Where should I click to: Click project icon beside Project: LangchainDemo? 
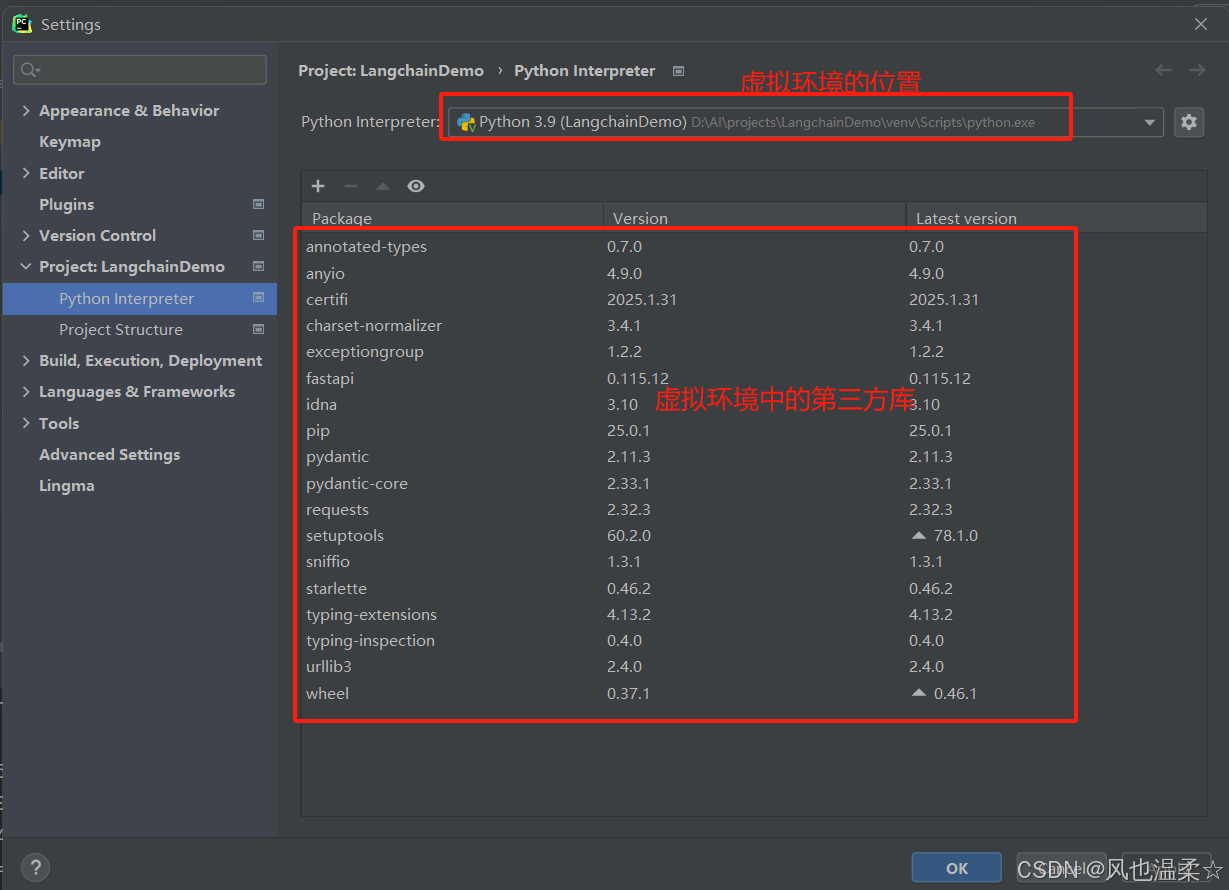point(258,266)
